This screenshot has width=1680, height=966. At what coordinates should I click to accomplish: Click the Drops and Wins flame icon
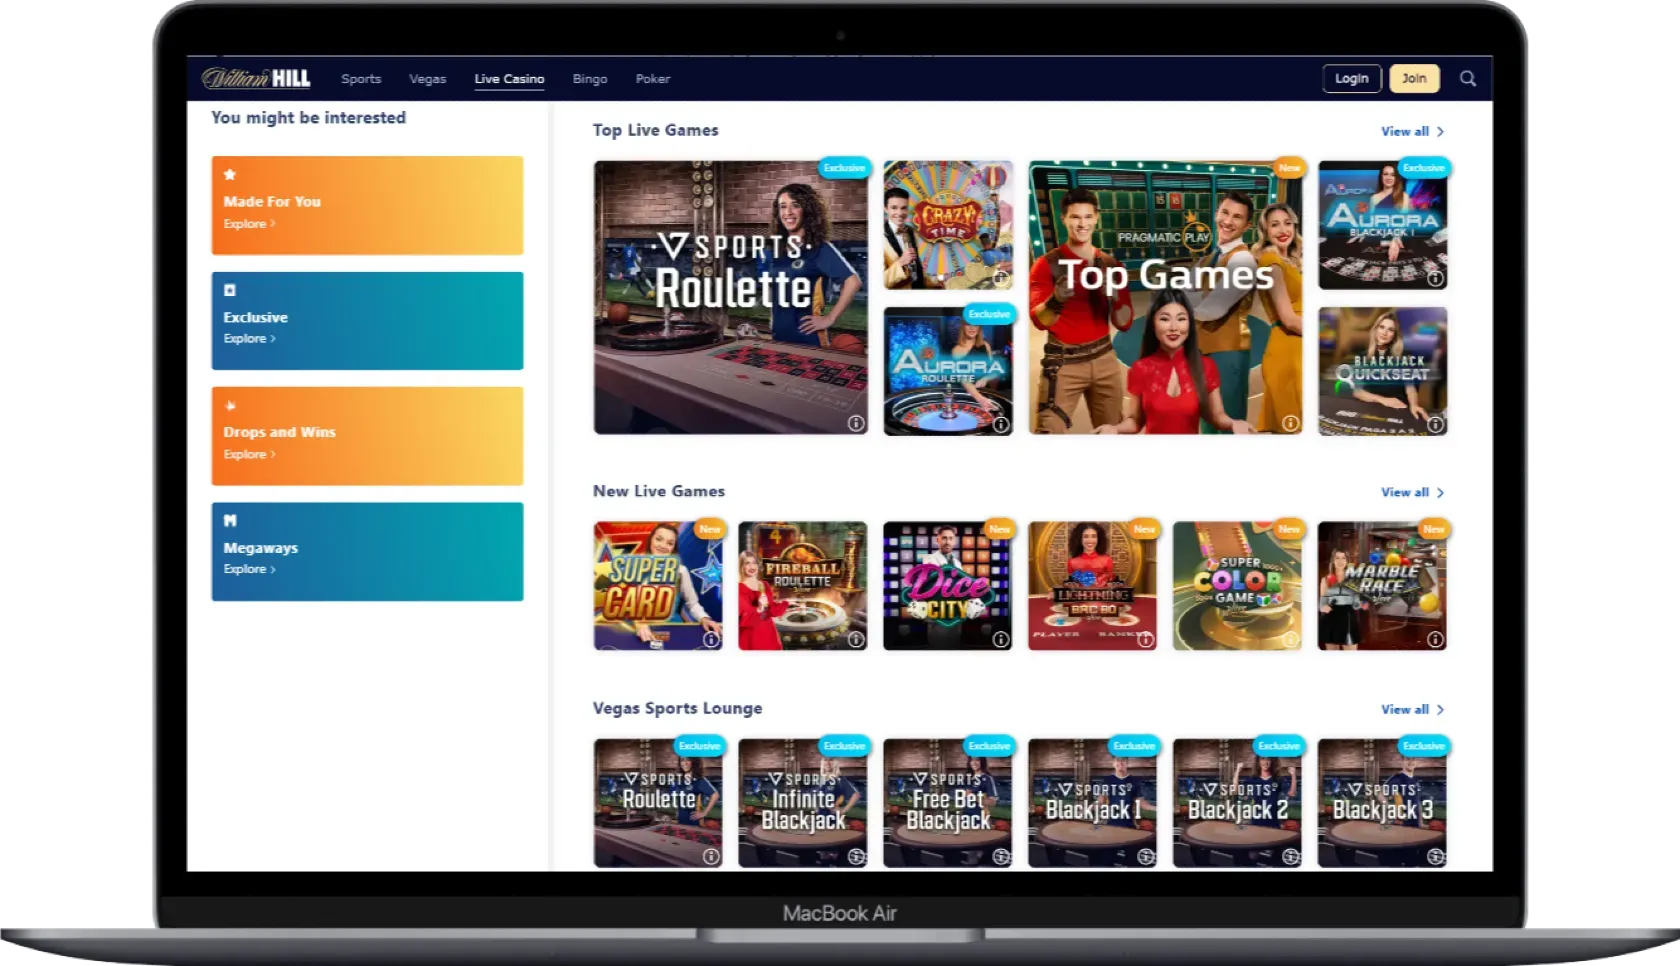point(230,405)
